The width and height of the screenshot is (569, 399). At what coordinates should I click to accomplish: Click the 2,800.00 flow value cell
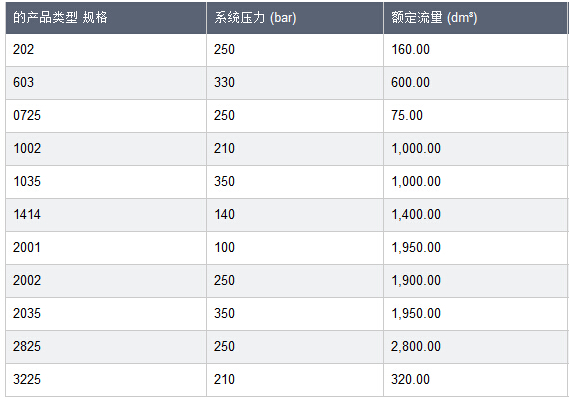(476, 347)
